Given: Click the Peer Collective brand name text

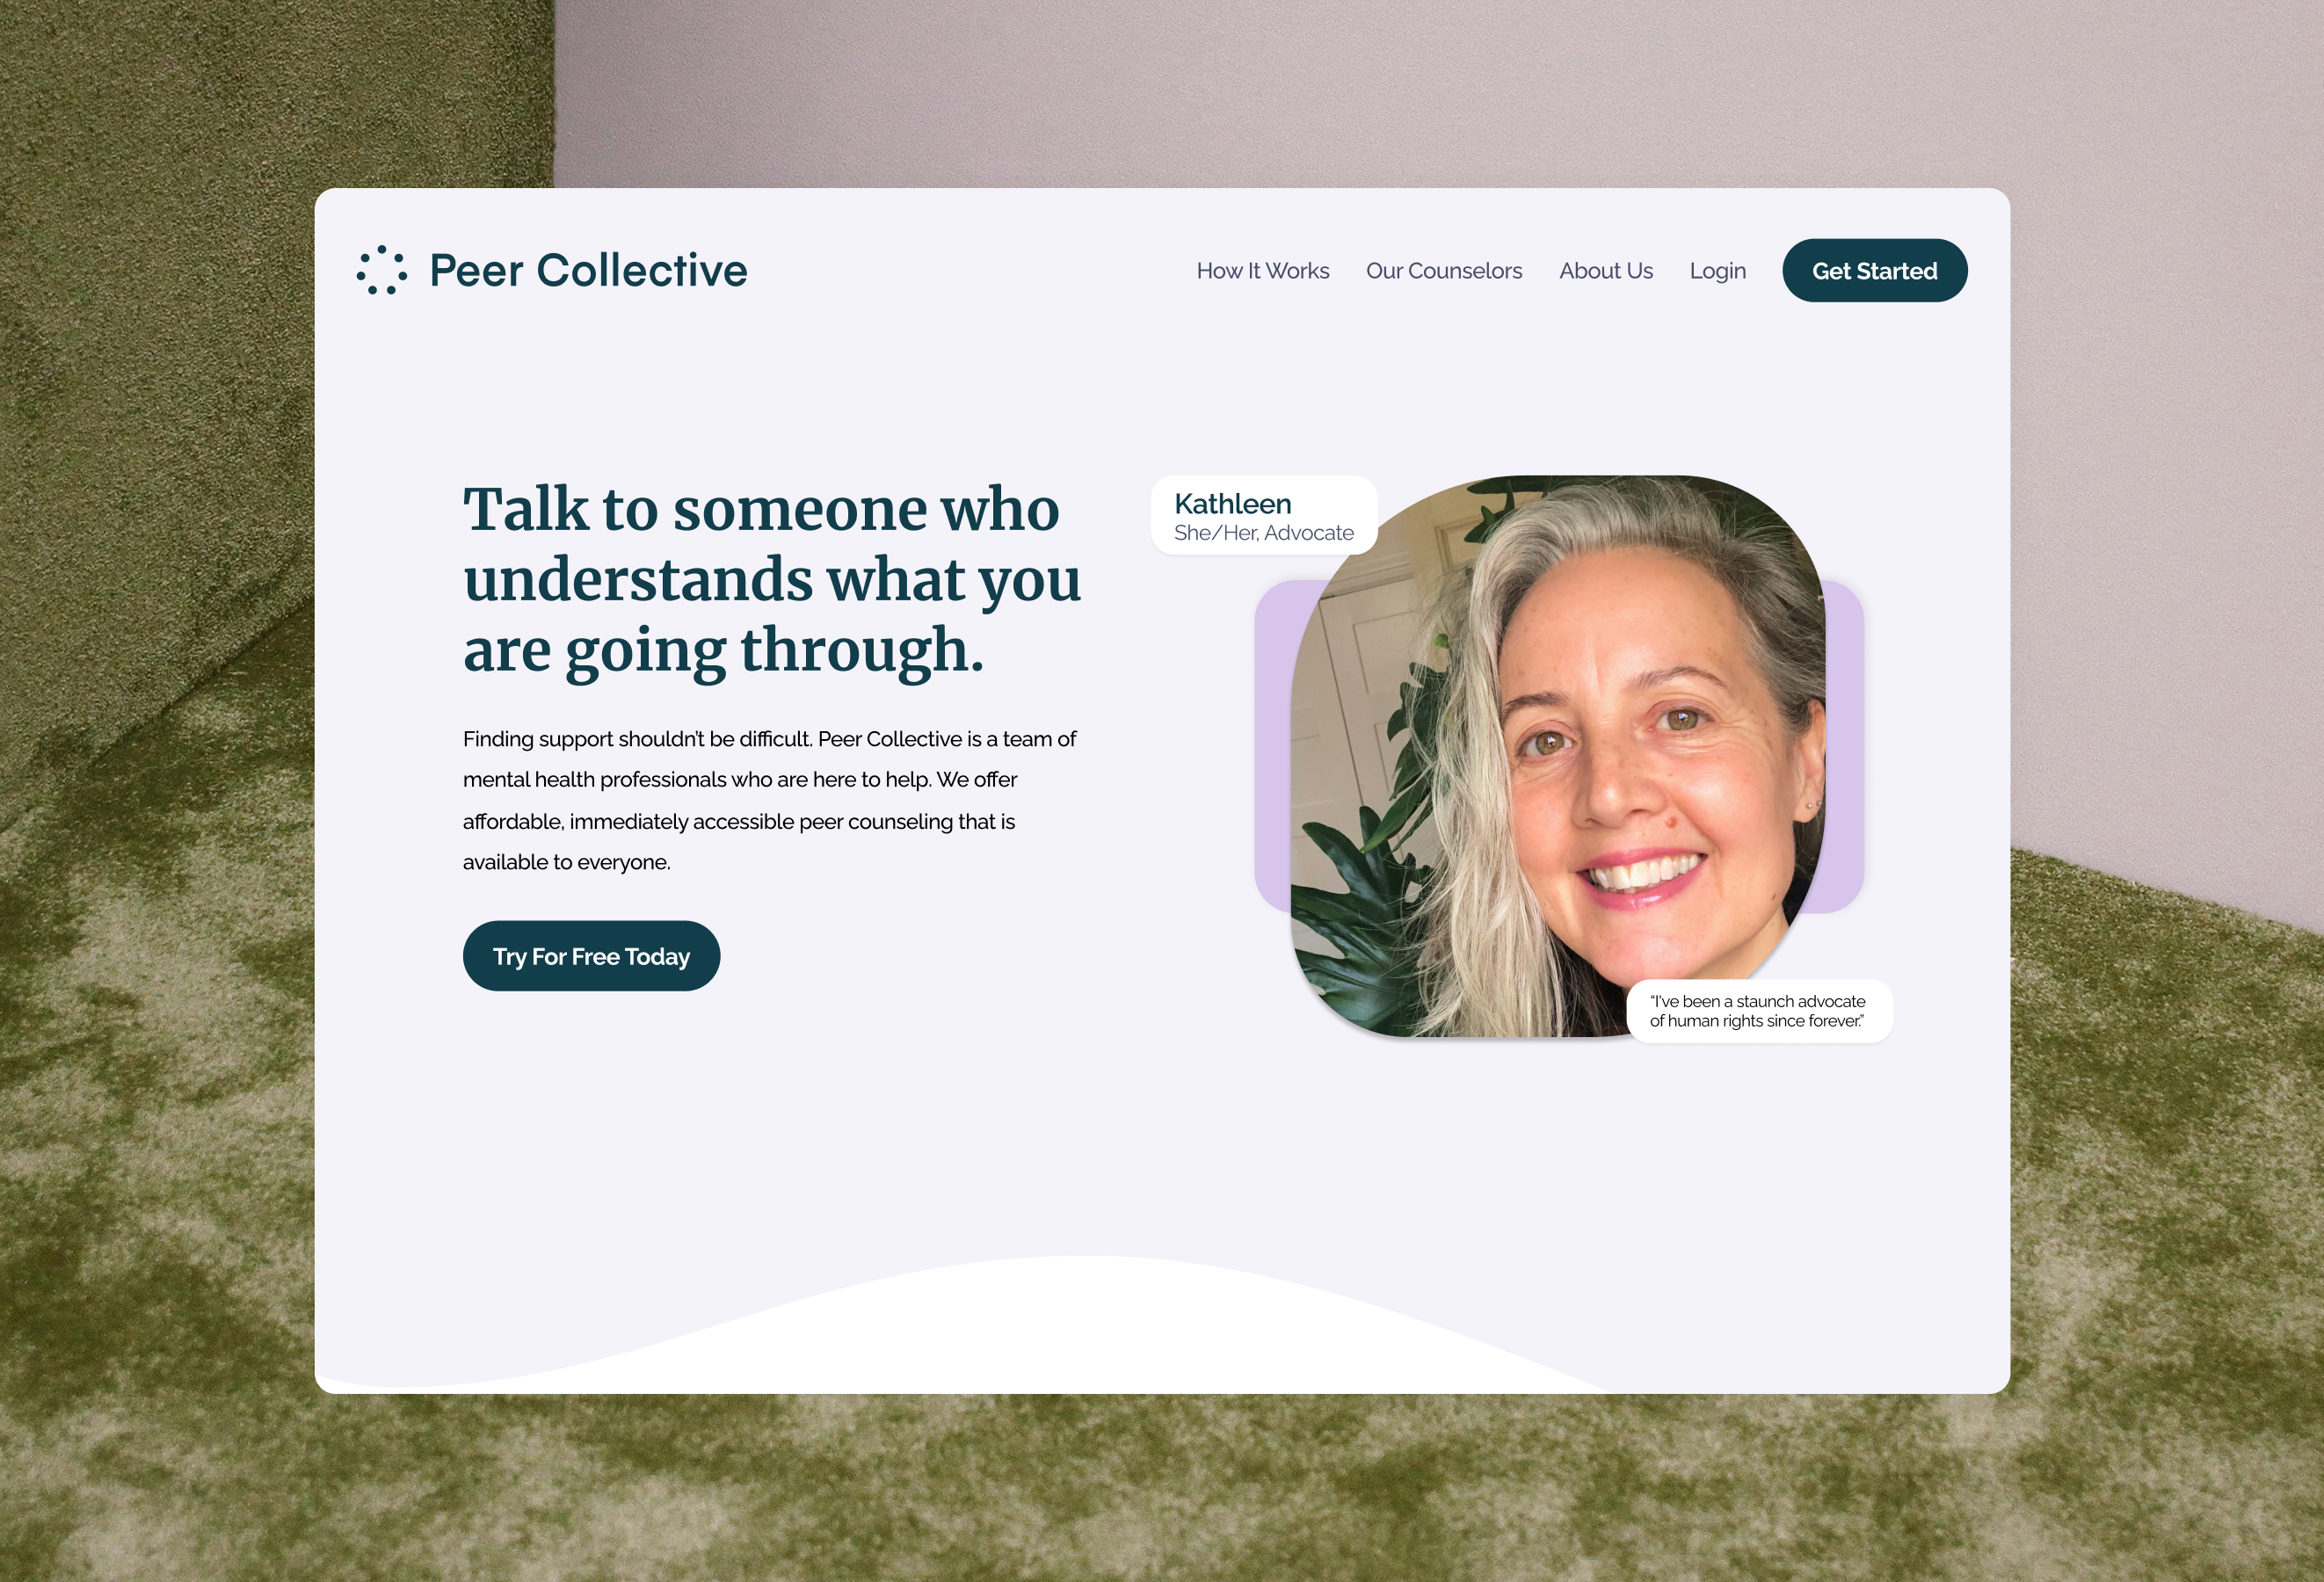Looking at the screenshot, I should tap(588, 270).
